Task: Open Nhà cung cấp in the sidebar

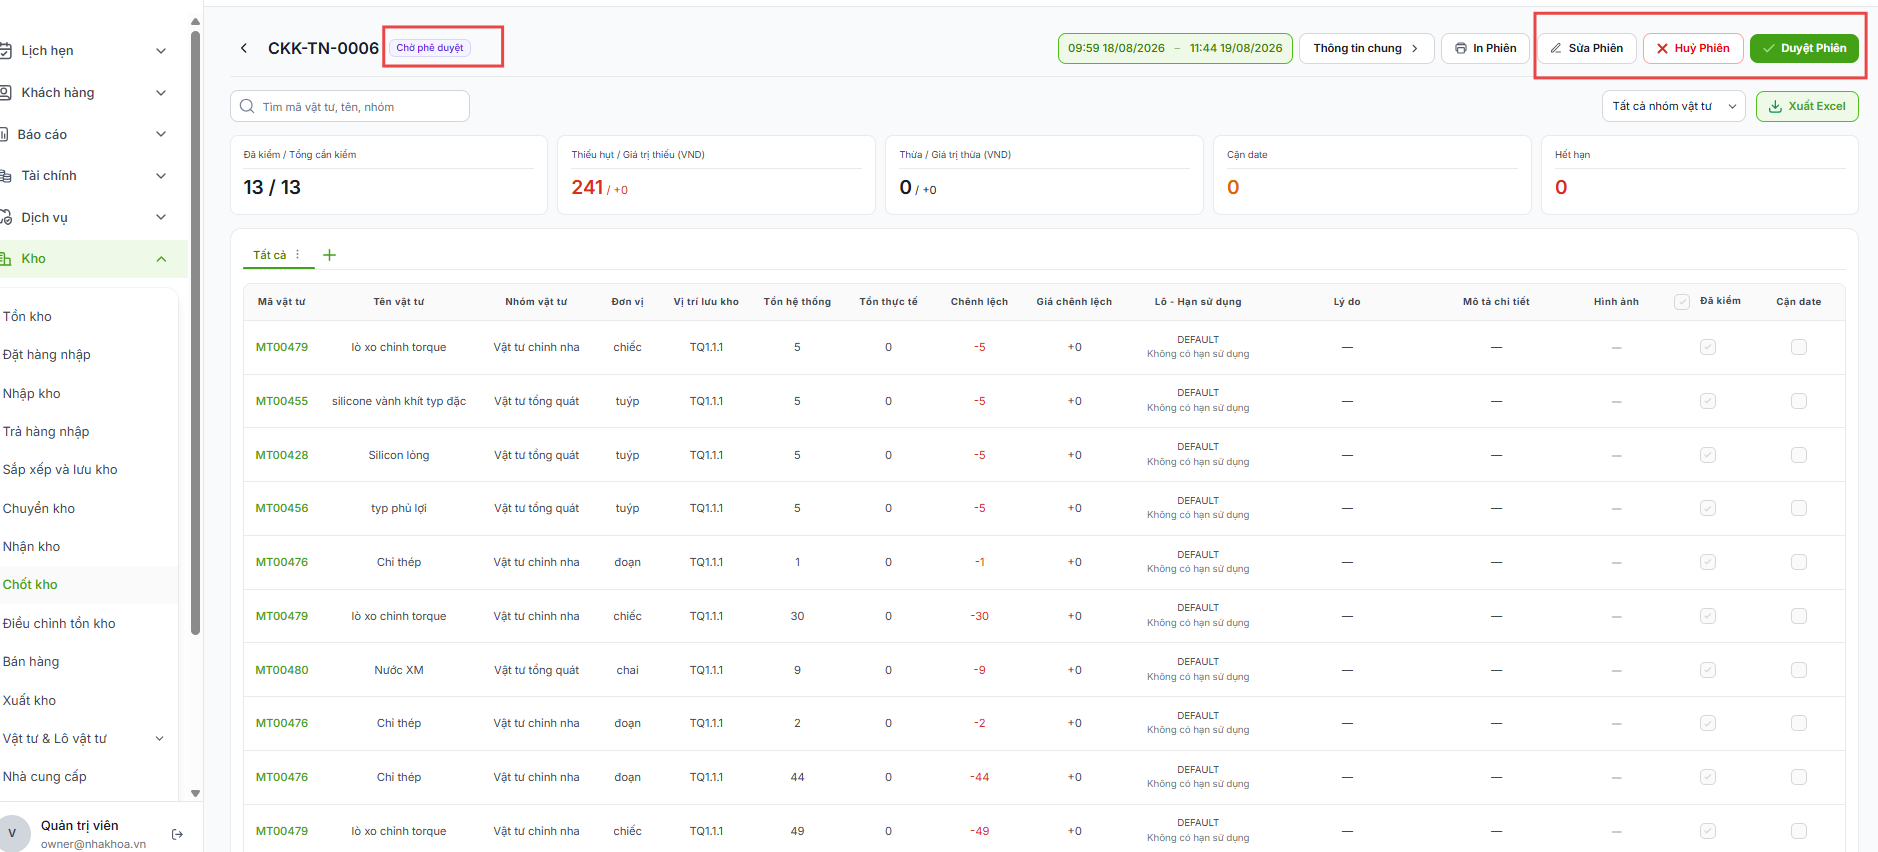Action: (x=45, y=777)
